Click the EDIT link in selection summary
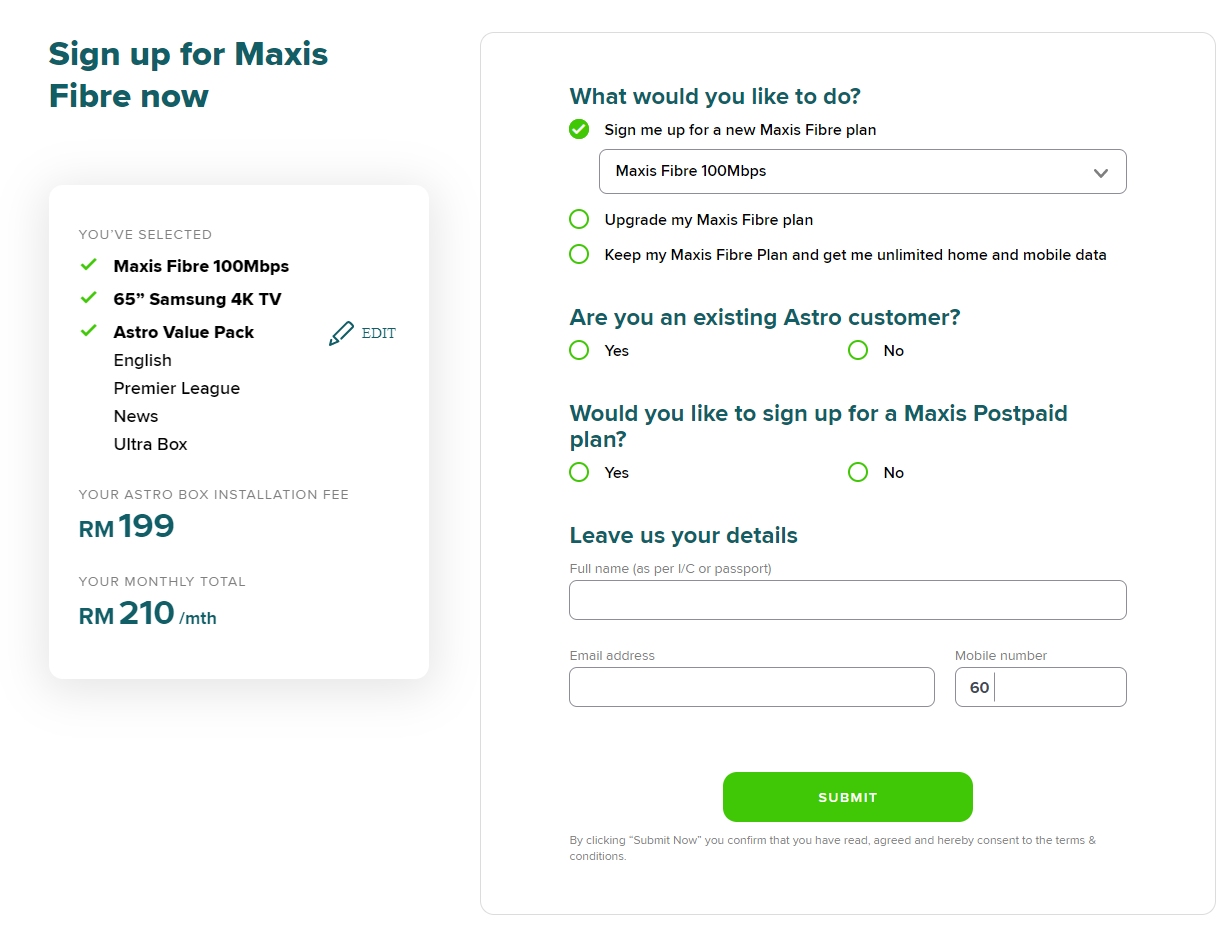Screen dimensions: 1232x925 tap(379, 333)
